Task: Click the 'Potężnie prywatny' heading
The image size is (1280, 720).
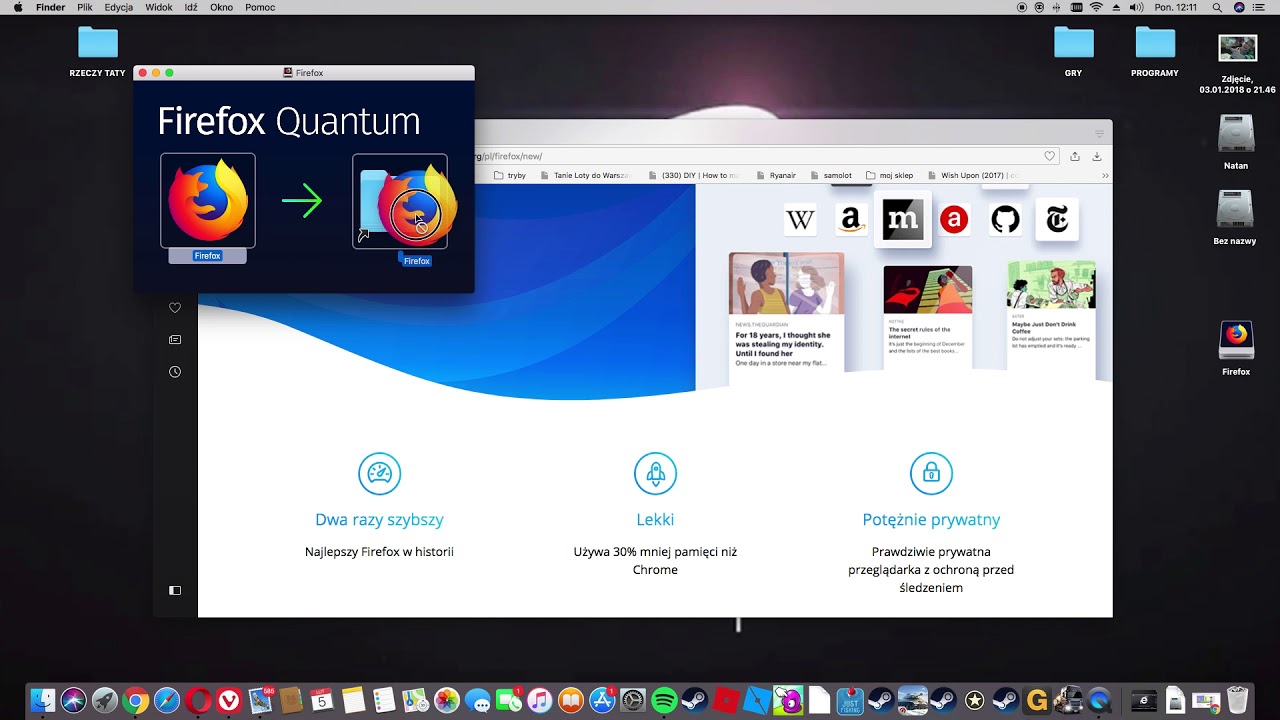Action: pyautogui.click(x=931, y=520)
